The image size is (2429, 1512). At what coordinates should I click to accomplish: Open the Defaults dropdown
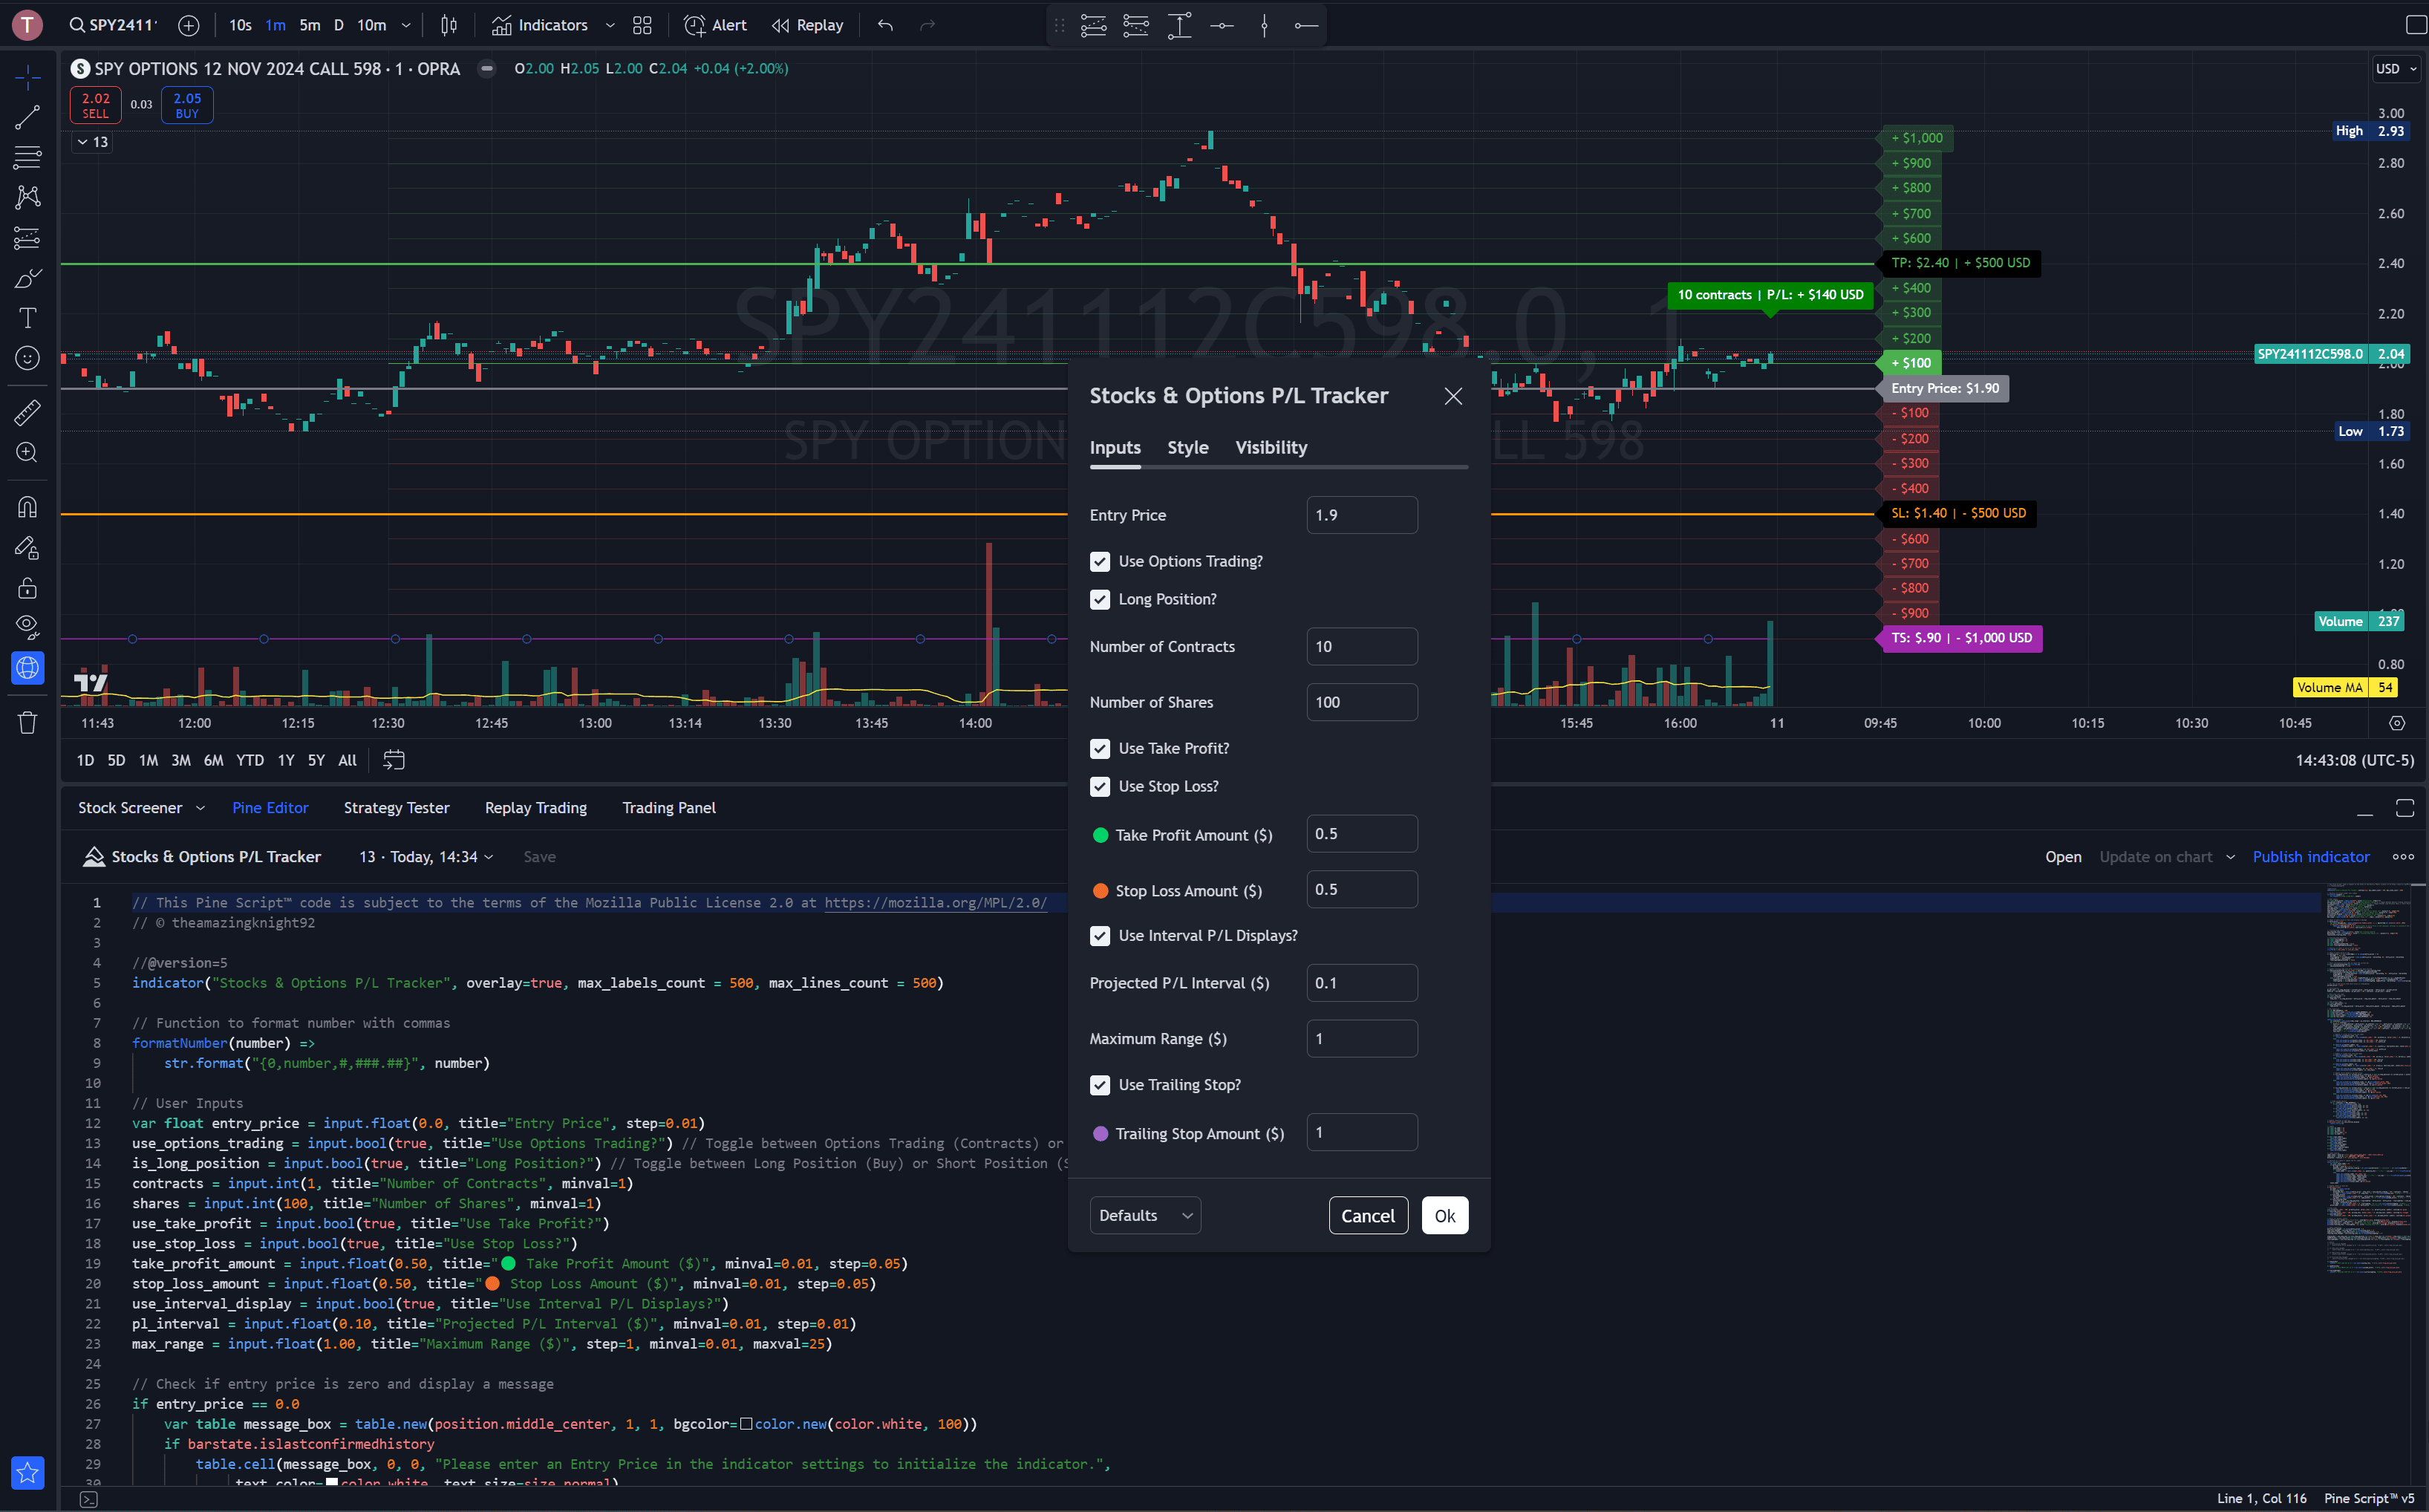pyautogui.click(x=1144, y=1215)
